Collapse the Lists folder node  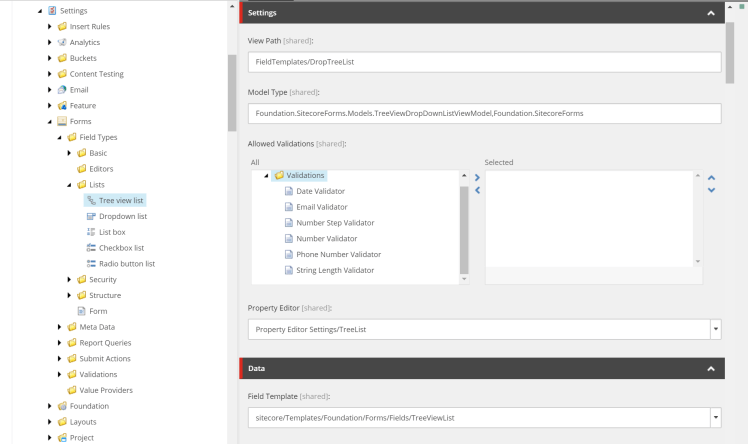pyautogui.click(x=70, y=185)
